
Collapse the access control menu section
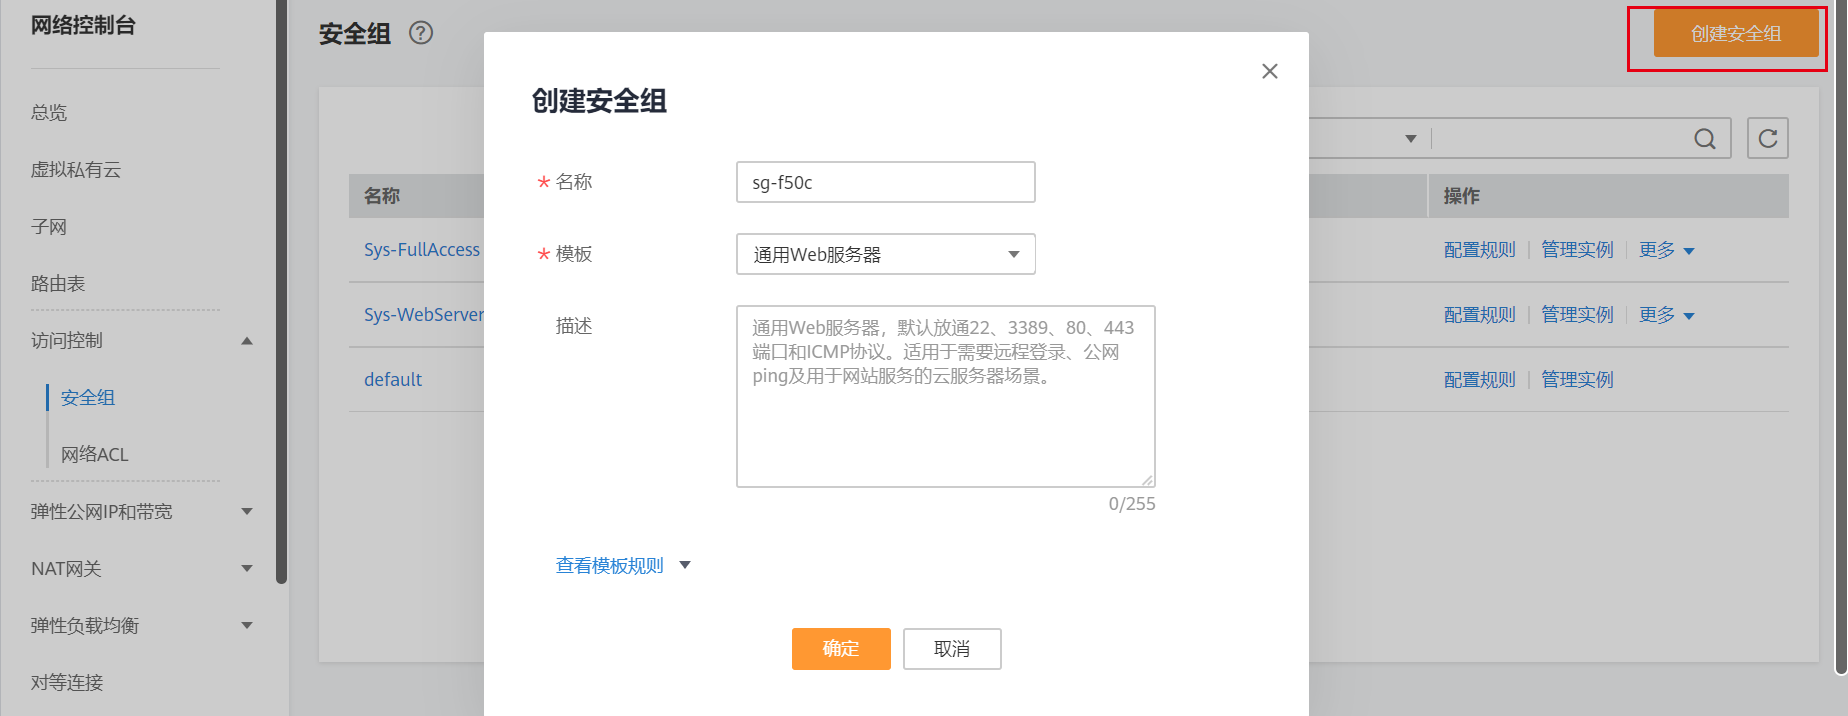247,341
